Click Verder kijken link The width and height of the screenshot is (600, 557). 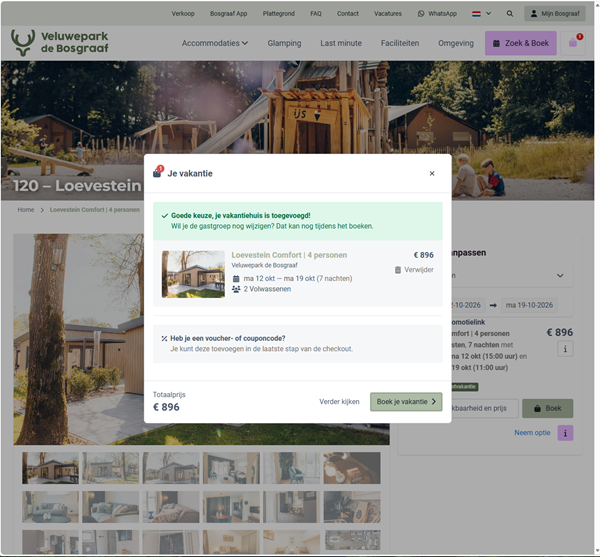pyautogui.click(x=339, y=402)
